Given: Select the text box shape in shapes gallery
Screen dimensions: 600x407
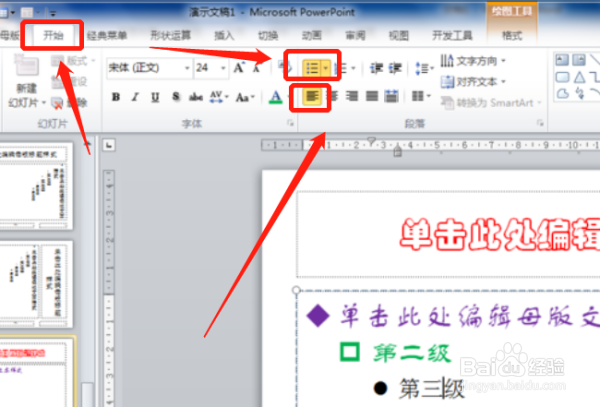Looking at the screenshot, I should (562, 60).
